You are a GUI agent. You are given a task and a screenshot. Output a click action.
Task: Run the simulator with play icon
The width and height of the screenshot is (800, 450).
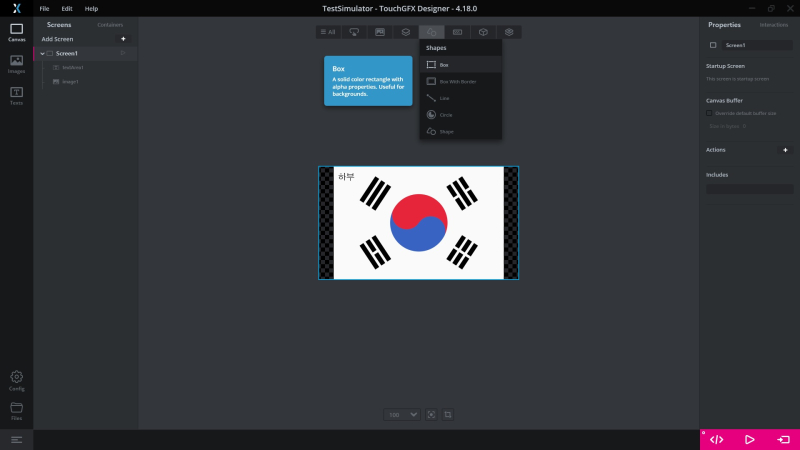(750, 439)
